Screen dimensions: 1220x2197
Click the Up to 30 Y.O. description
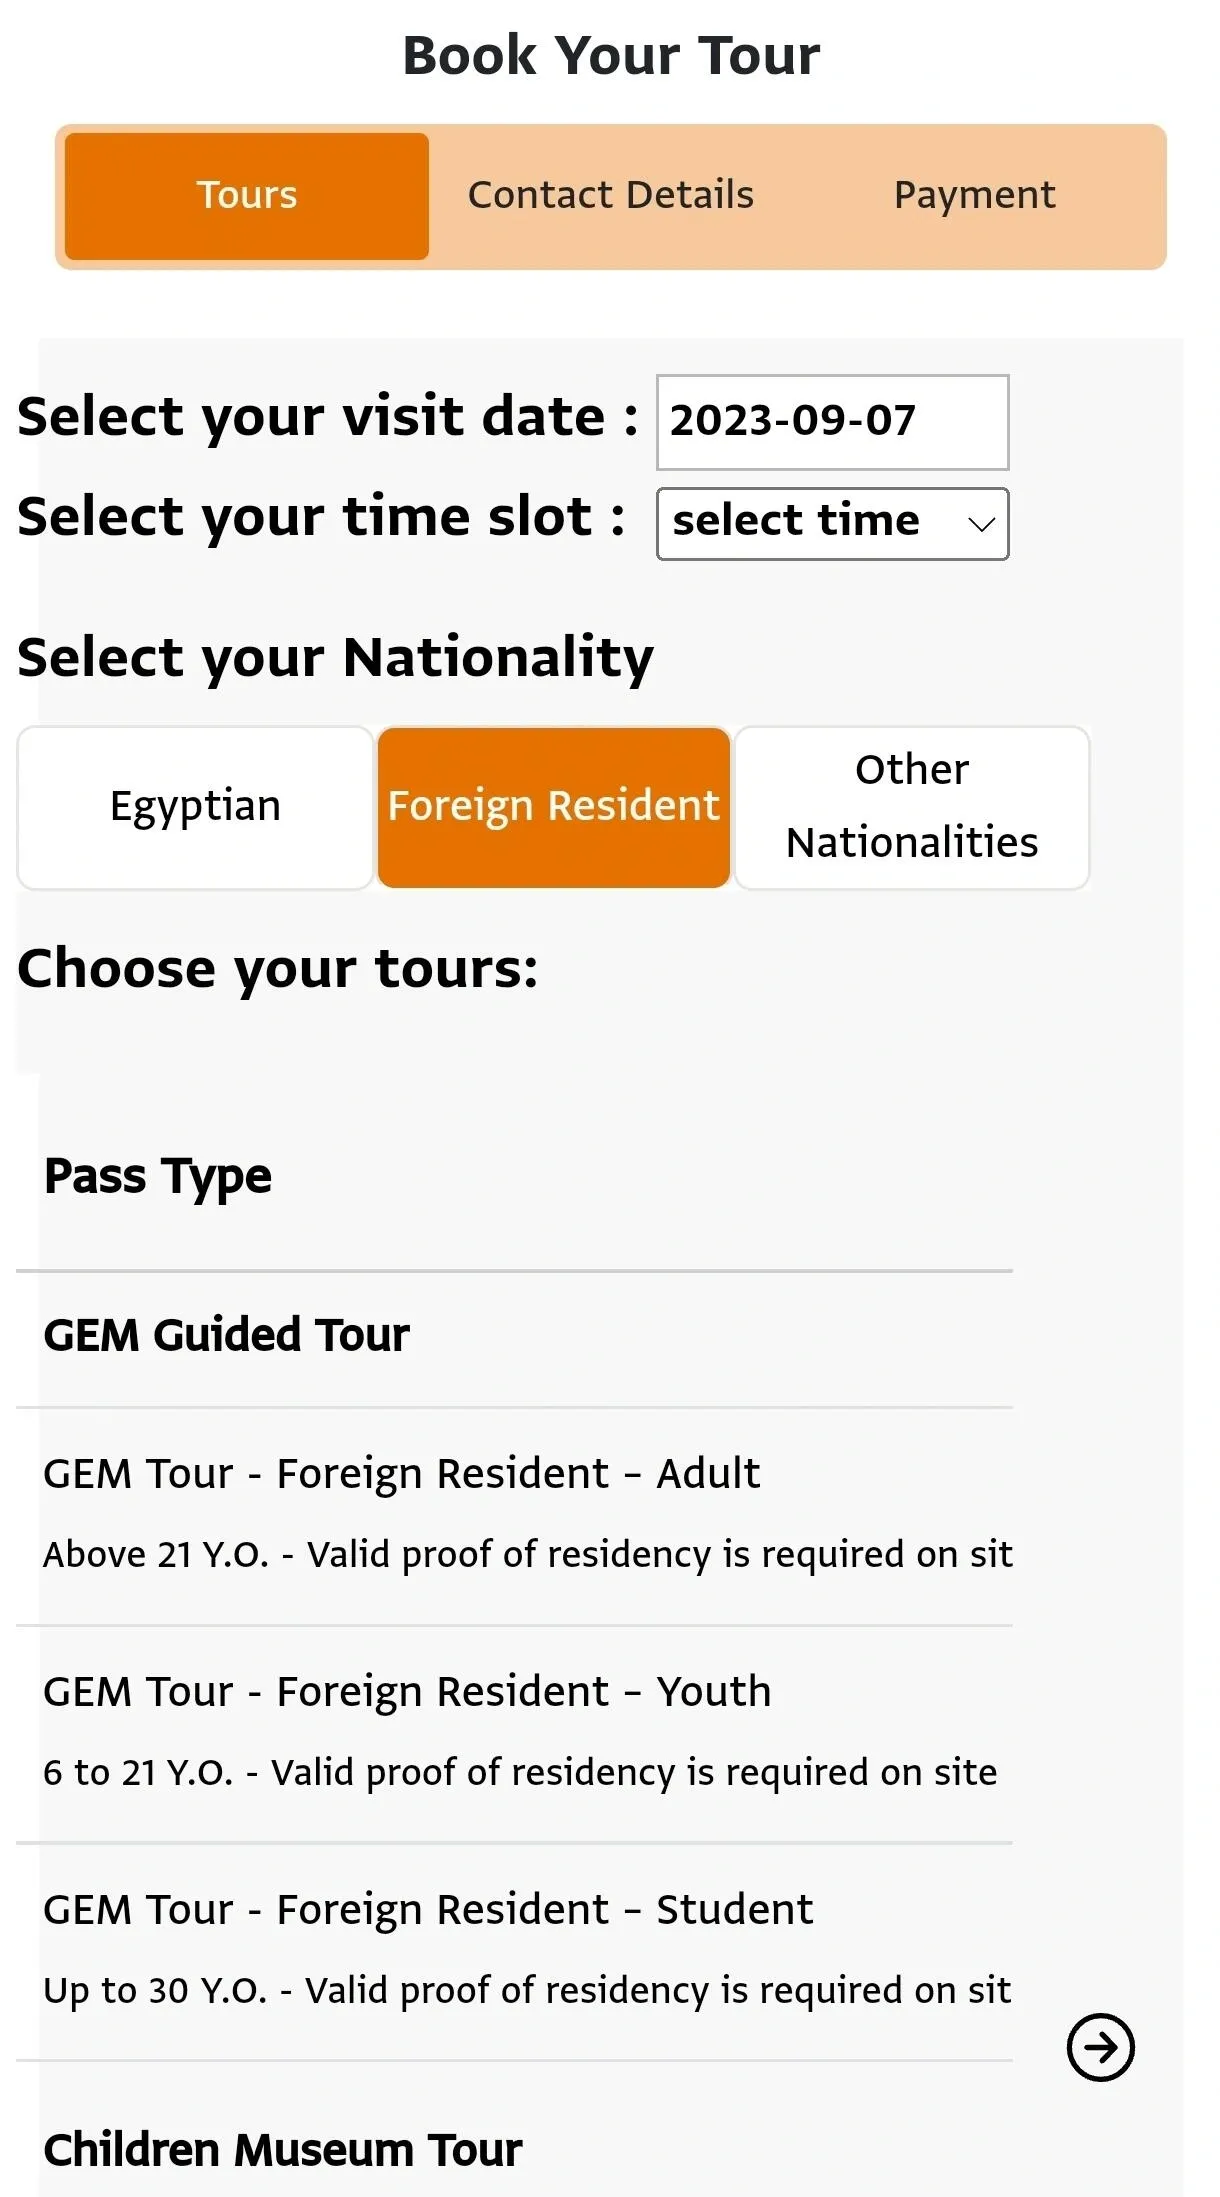tap(527, 1991)
